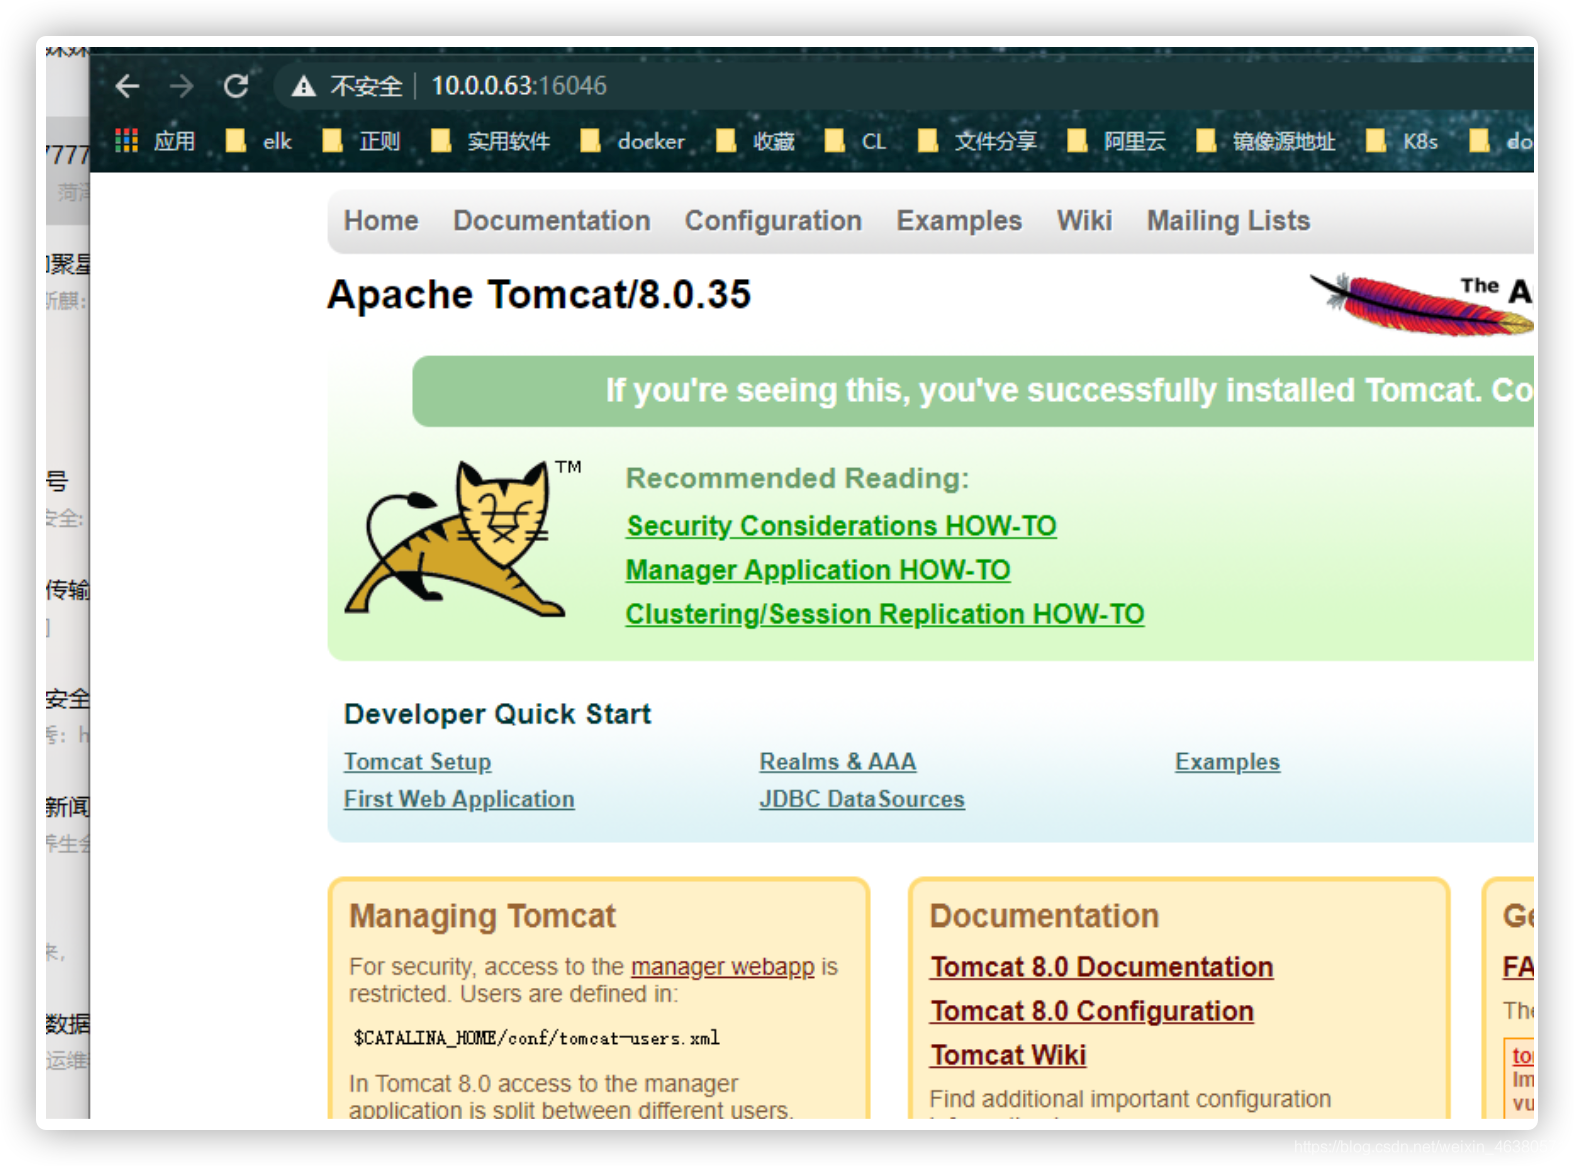The image size is (1574, 1166).
Task: Click the not-secure warning triangle icon
Action: click(304, 87)
